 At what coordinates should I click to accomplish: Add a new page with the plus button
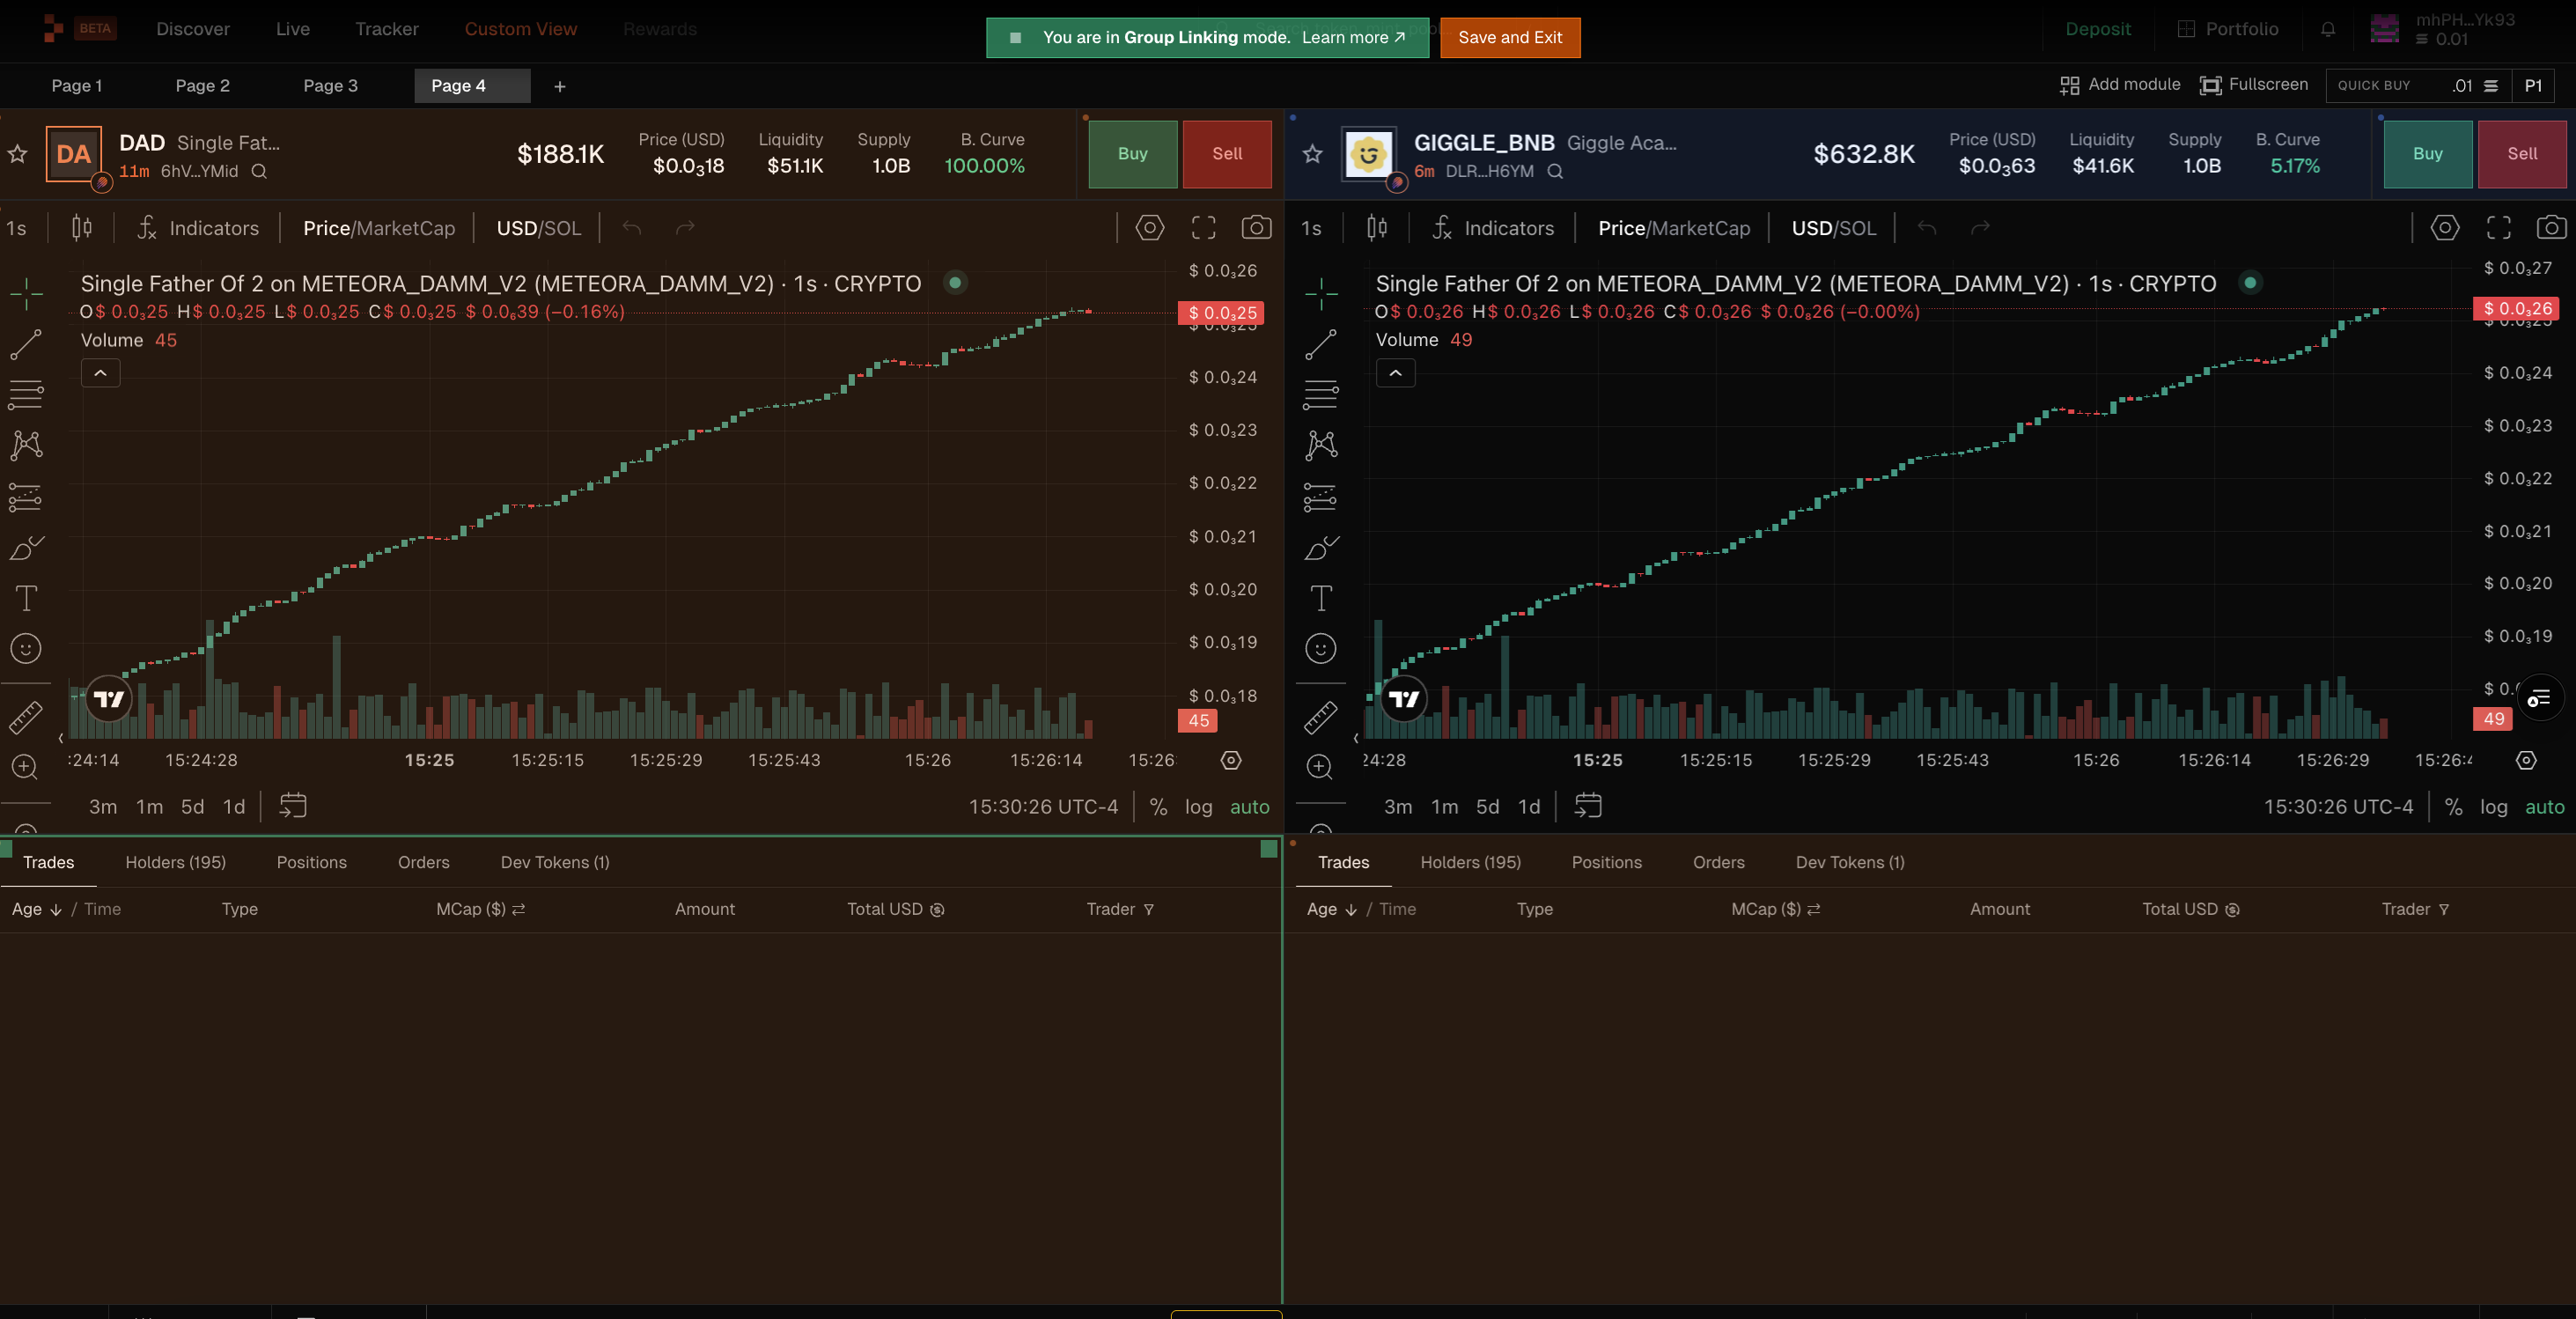560,86
